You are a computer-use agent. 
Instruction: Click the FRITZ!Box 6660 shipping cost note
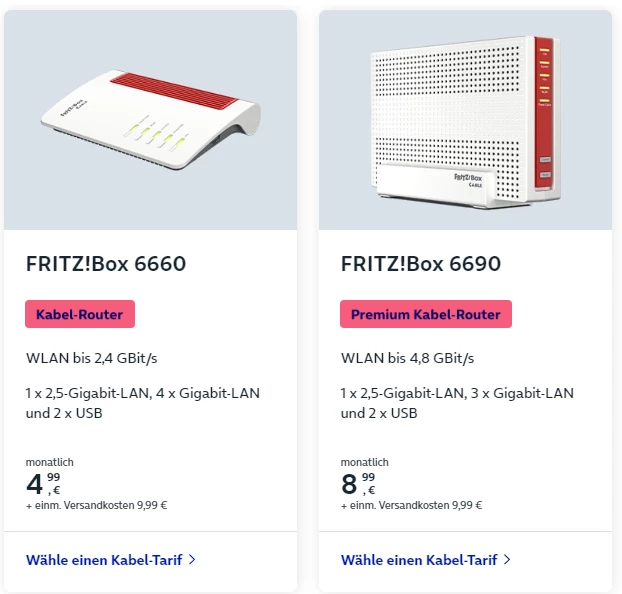coord(97,505)
